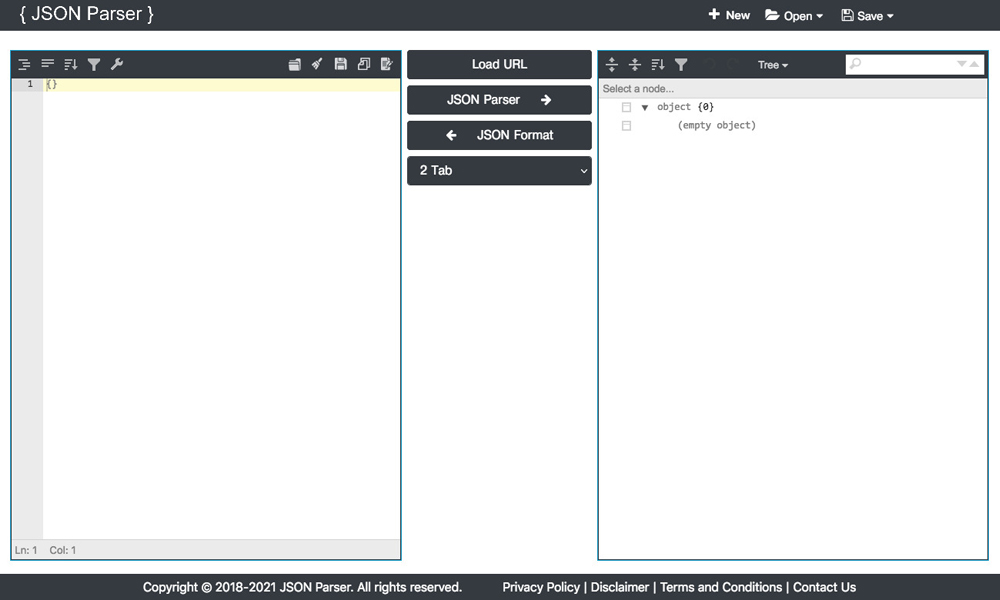This screenshot has height=600, width=1000.
Task: Click the expand all icon in the tree panel
Action: (x=612, y=65)
